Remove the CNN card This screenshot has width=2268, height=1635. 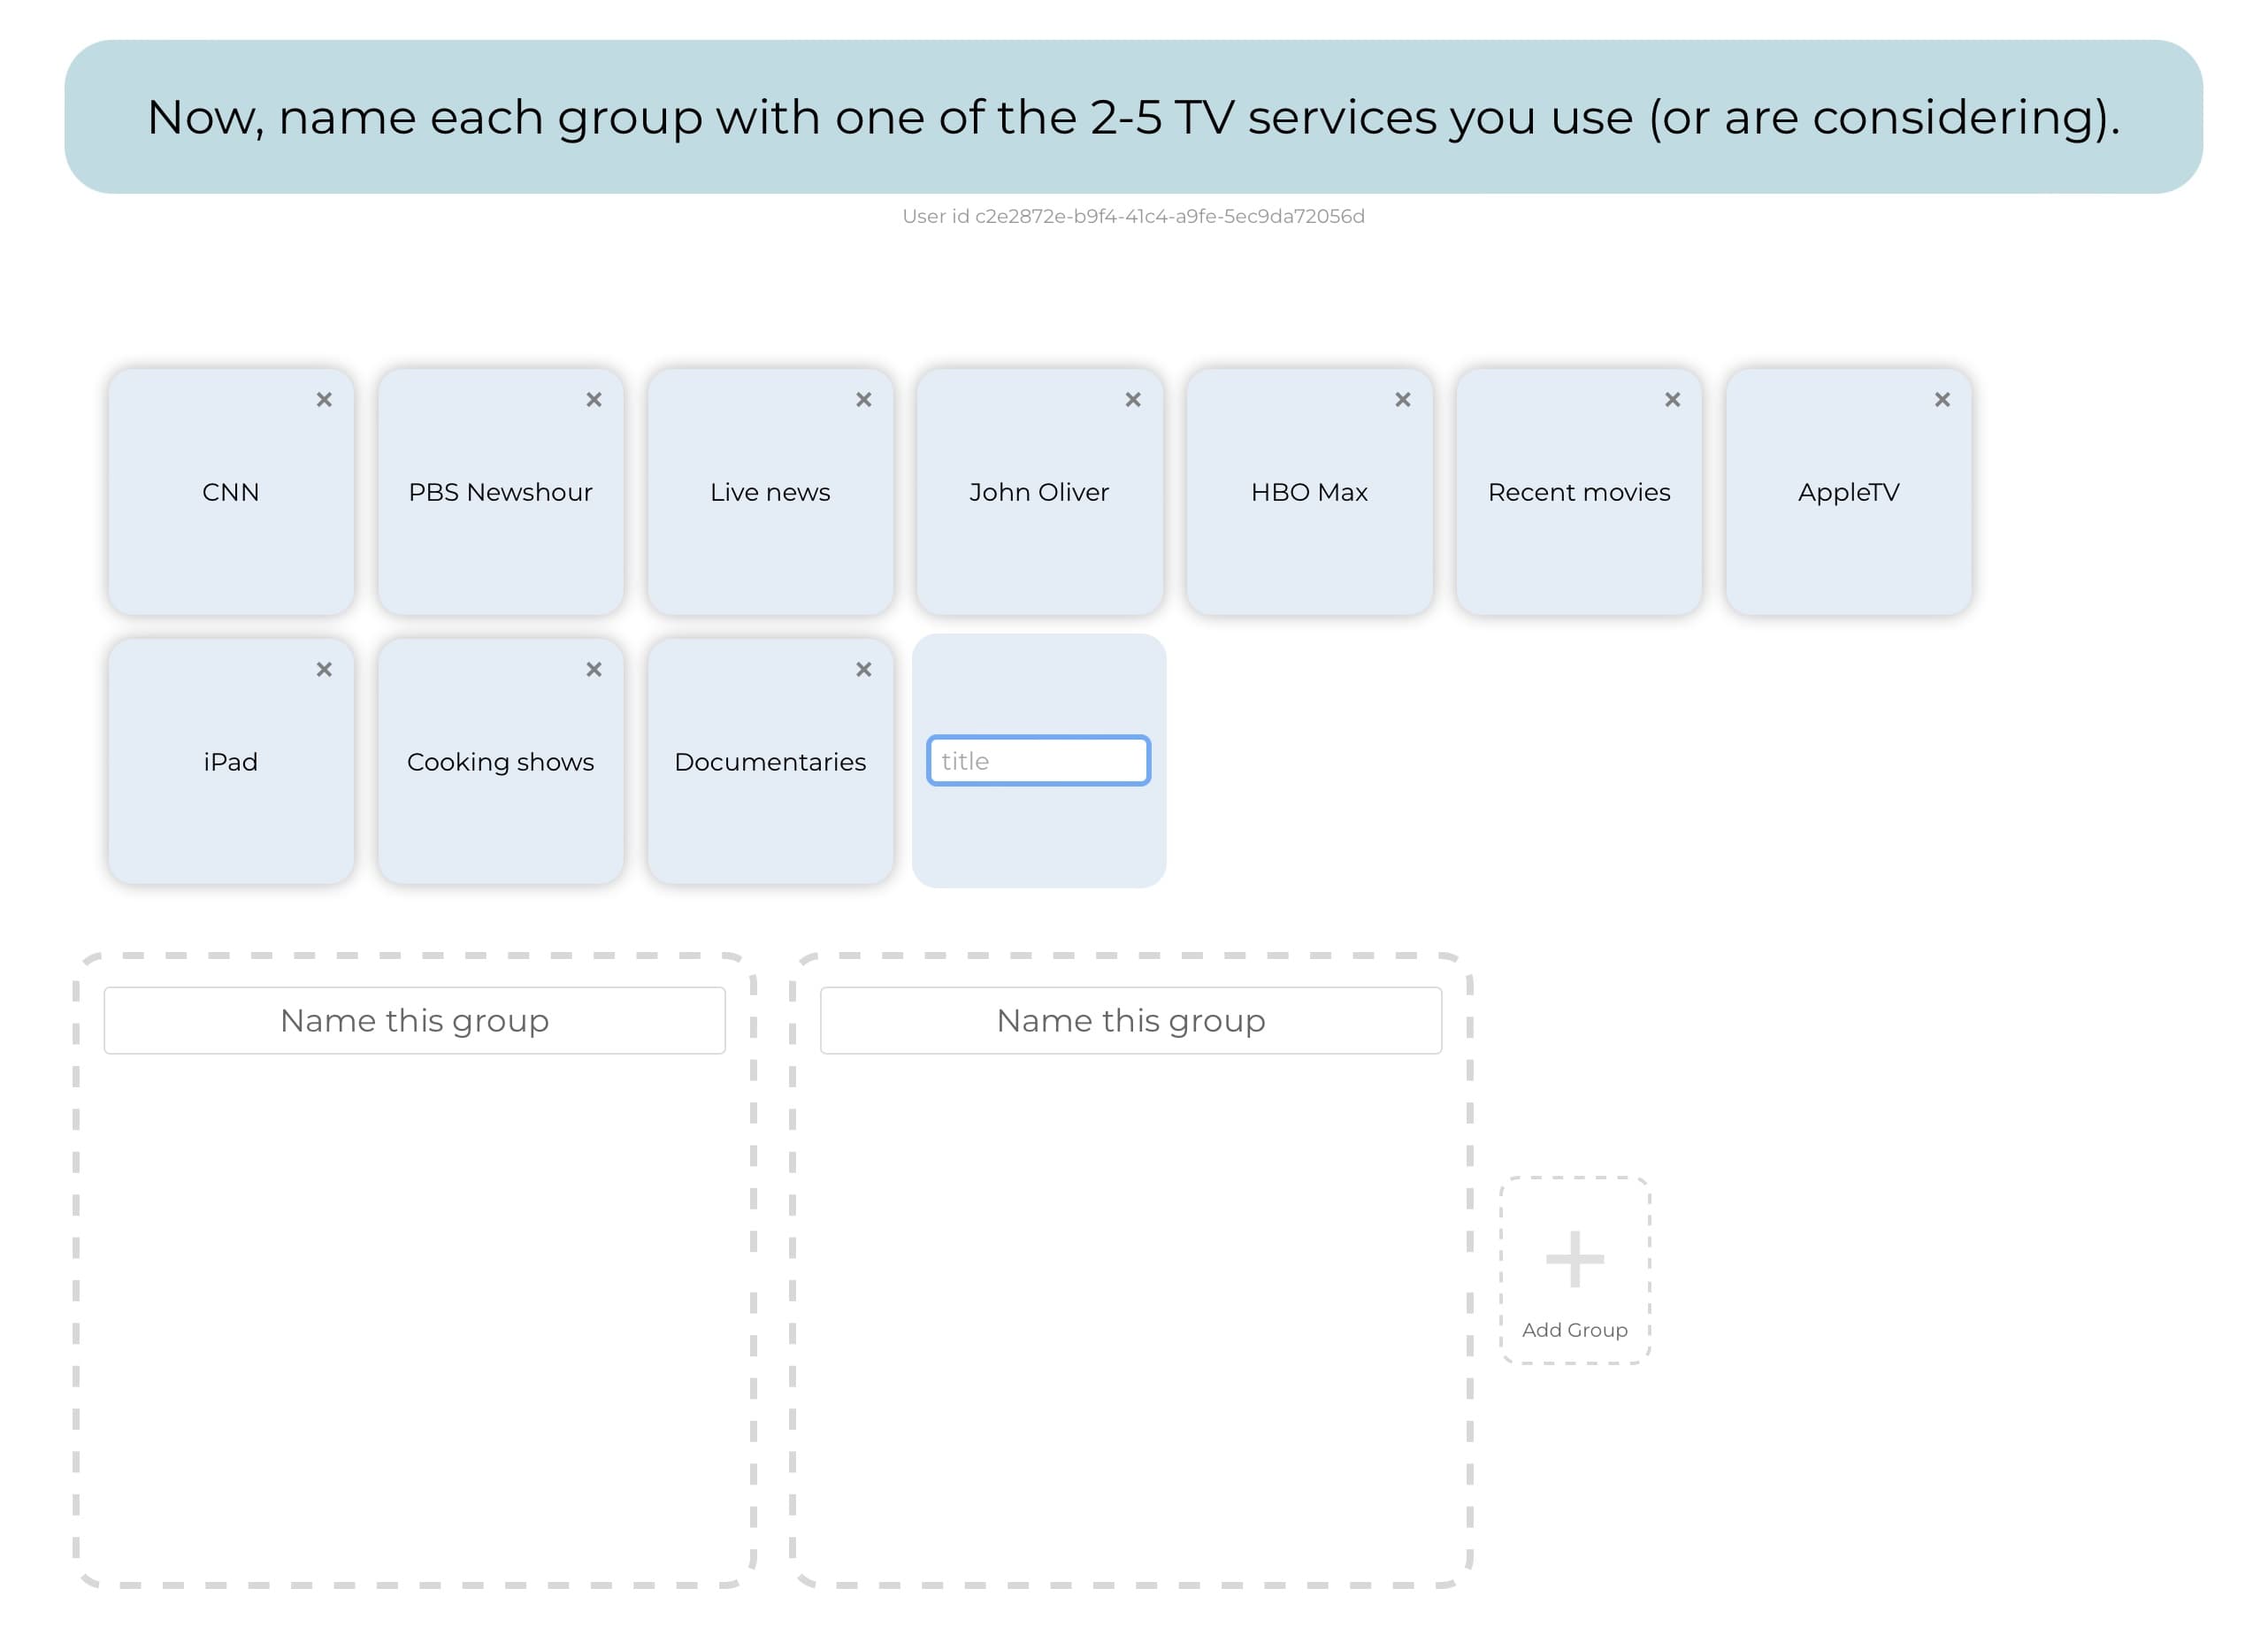(x=325, y=399)
